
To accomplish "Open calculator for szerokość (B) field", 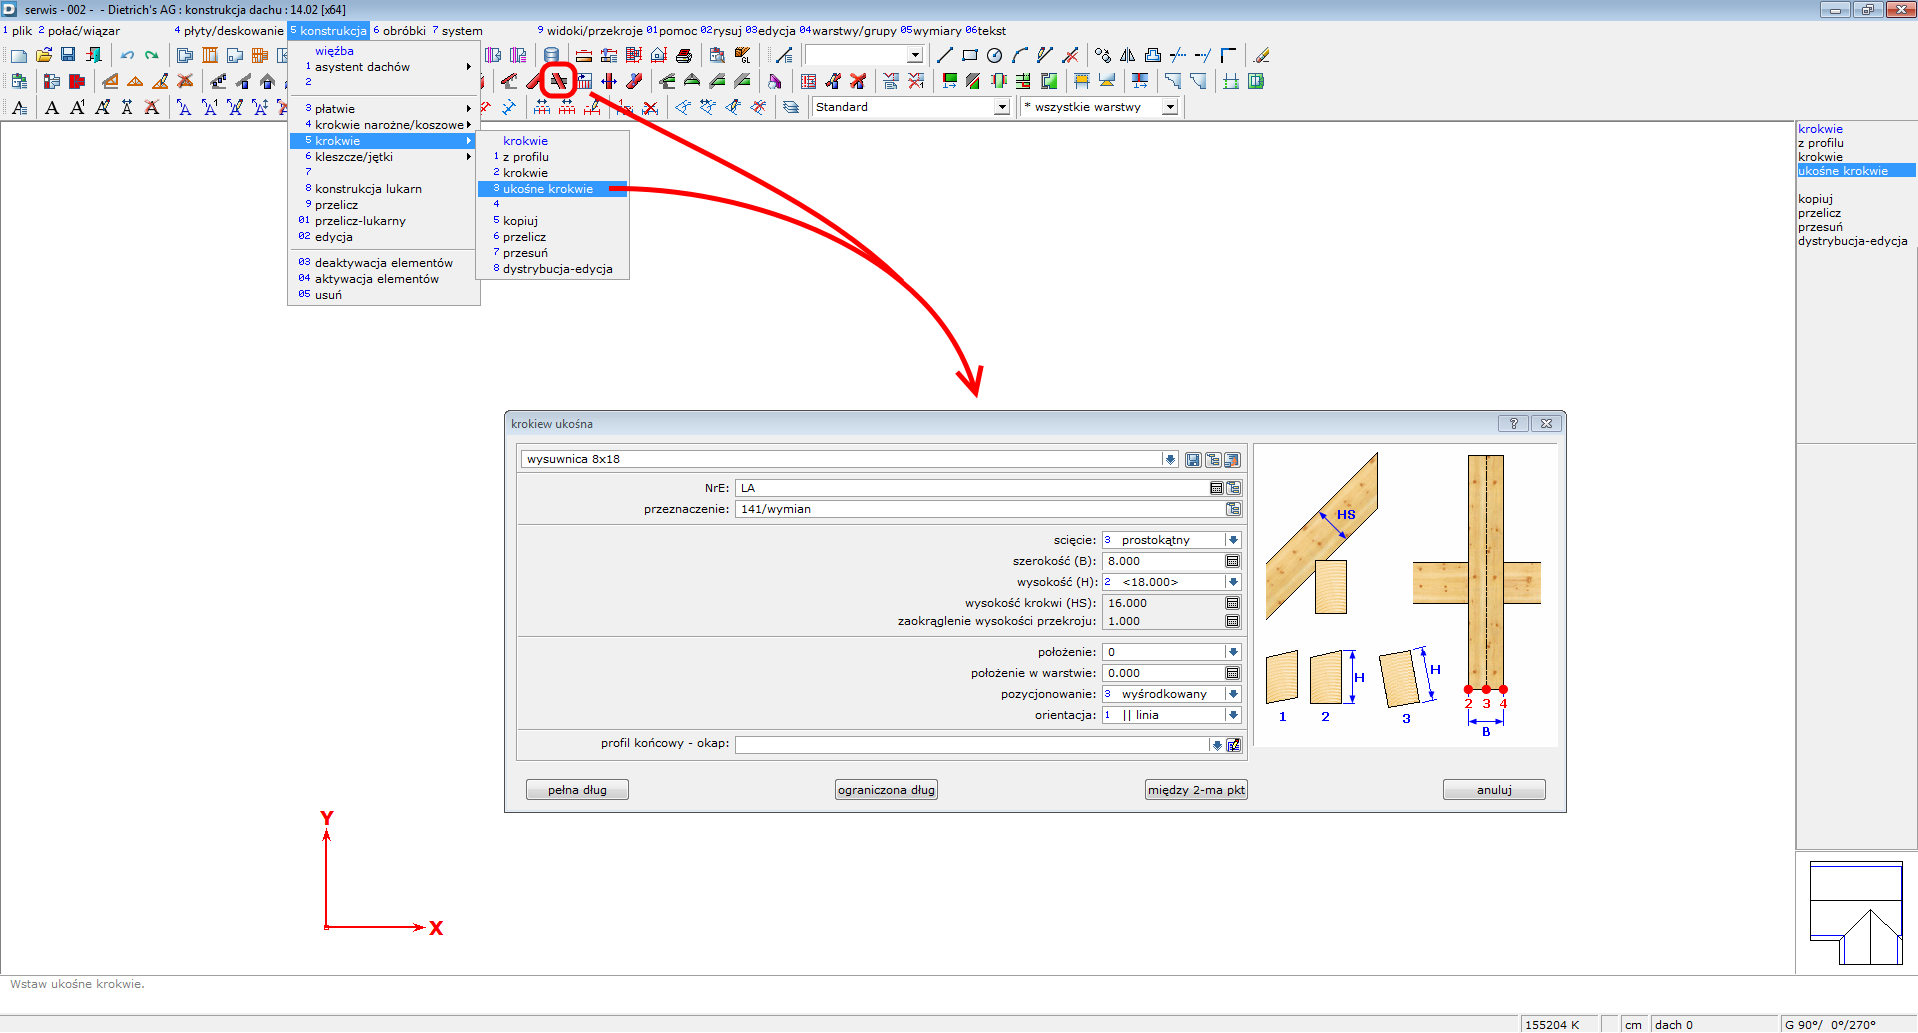I will click(1232, 562).
